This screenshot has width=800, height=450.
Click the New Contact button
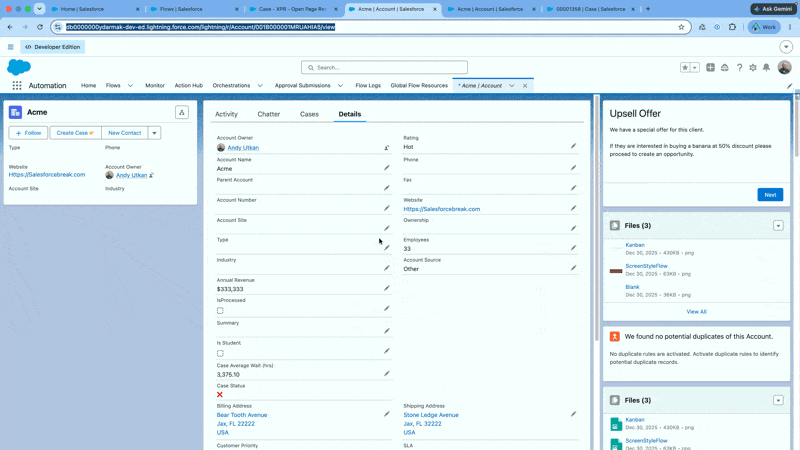pyautogui.click(x=124, y=133)
